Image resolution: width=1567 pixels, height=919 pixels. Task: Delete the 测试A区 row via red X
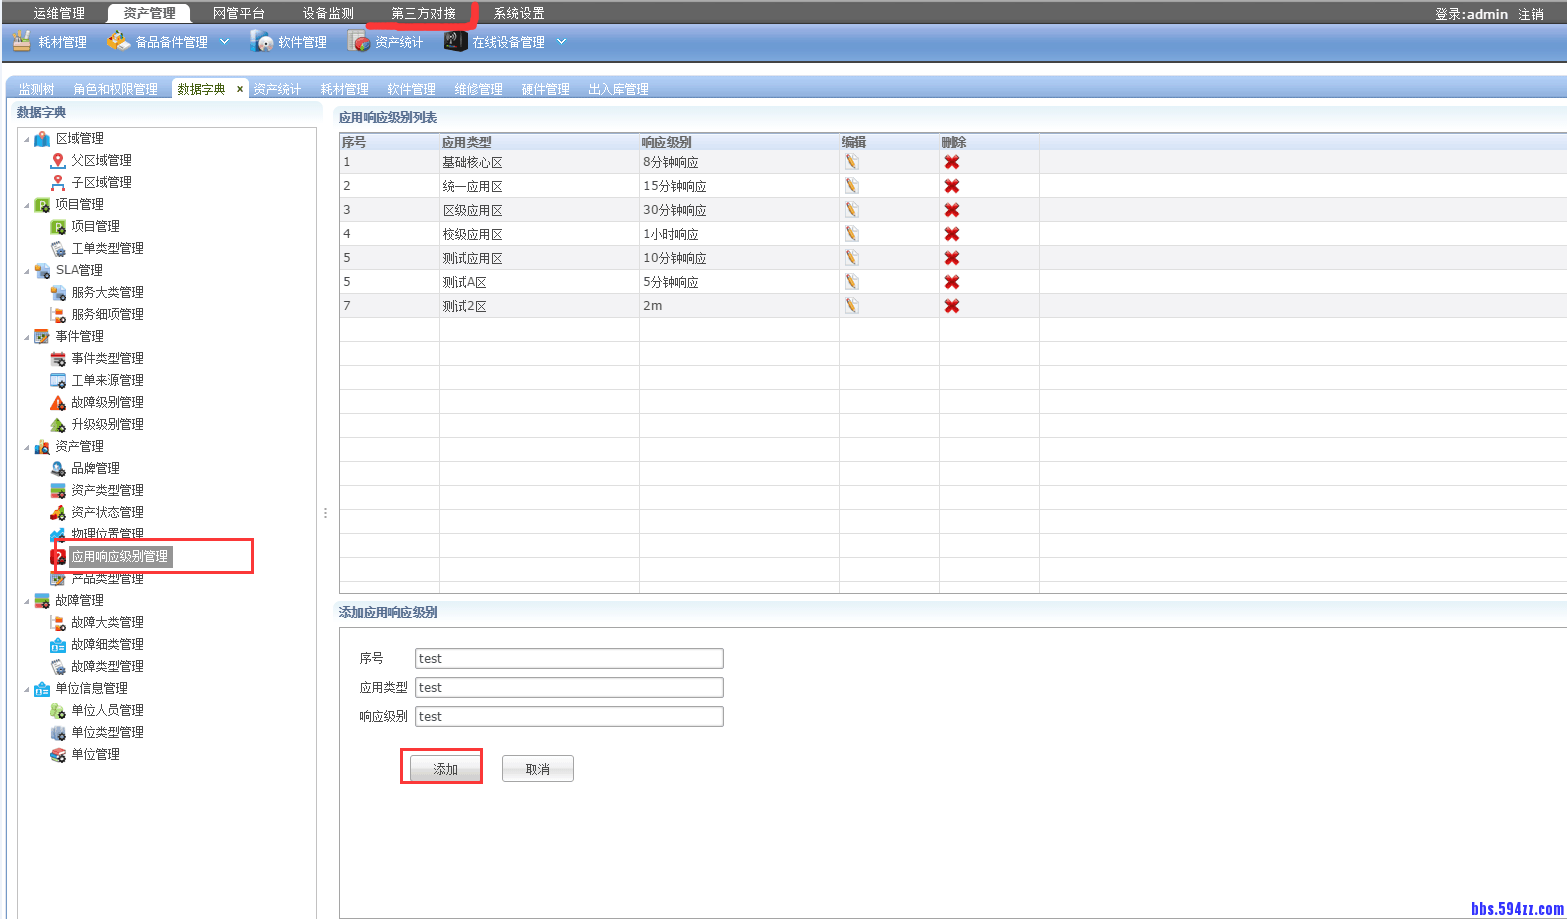(951, 281)
